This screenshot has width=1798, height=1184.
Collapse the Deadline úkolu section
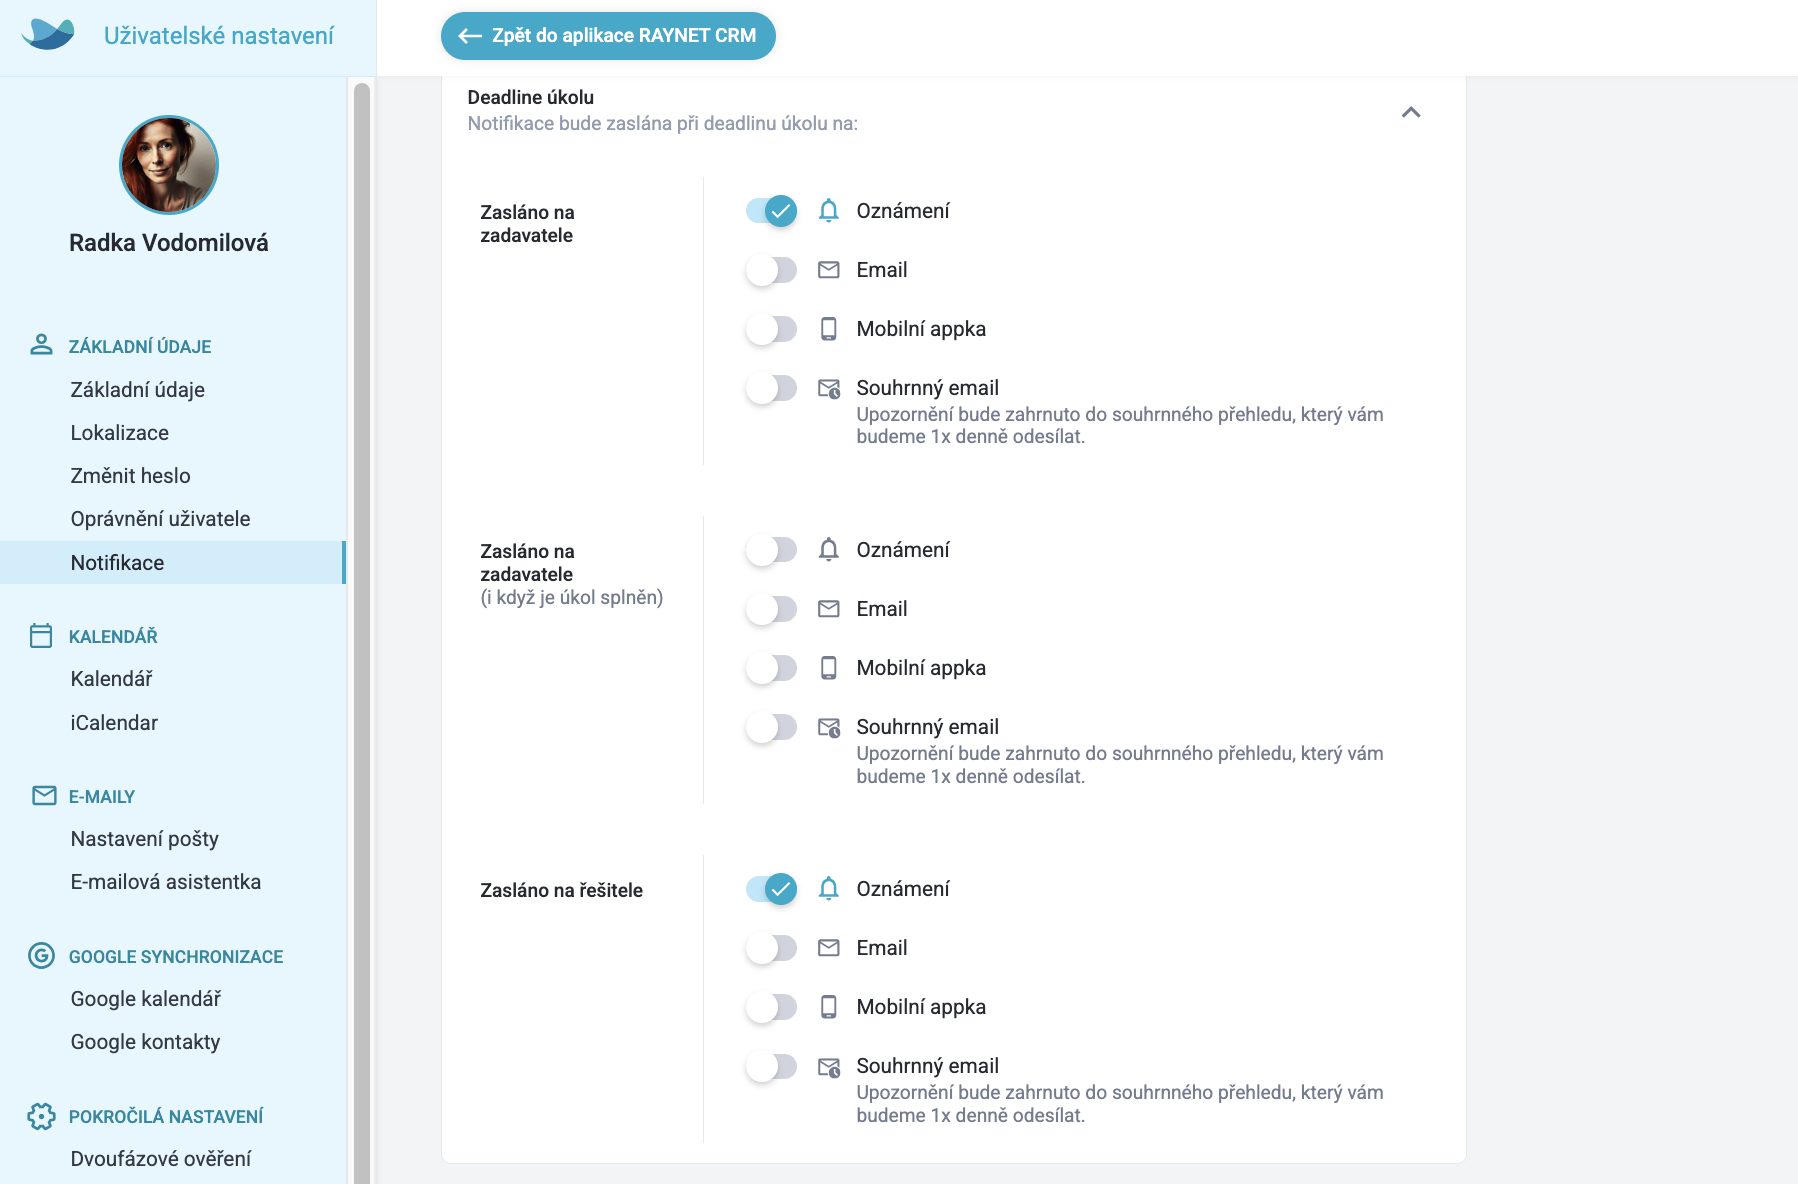click(1411, 112)
